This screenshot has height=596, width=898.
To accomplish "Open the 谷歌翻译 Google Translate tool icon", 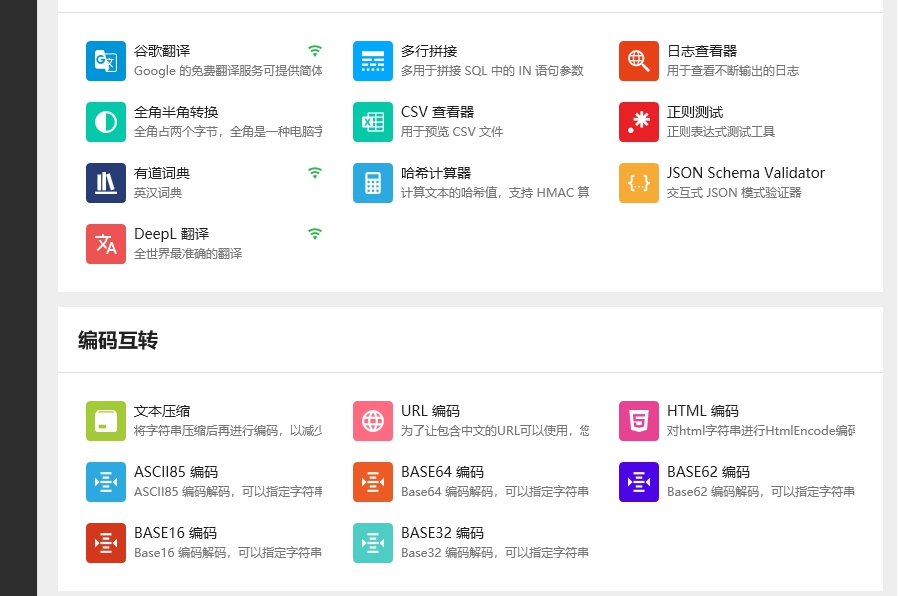I will 105,61.
